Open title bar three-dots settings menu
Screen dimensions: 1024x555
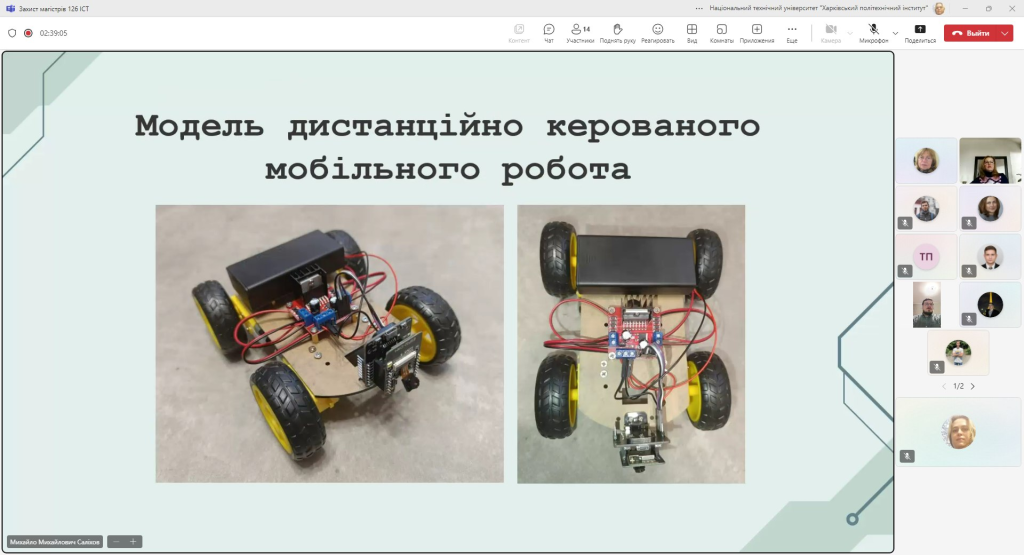click(699, 8)
